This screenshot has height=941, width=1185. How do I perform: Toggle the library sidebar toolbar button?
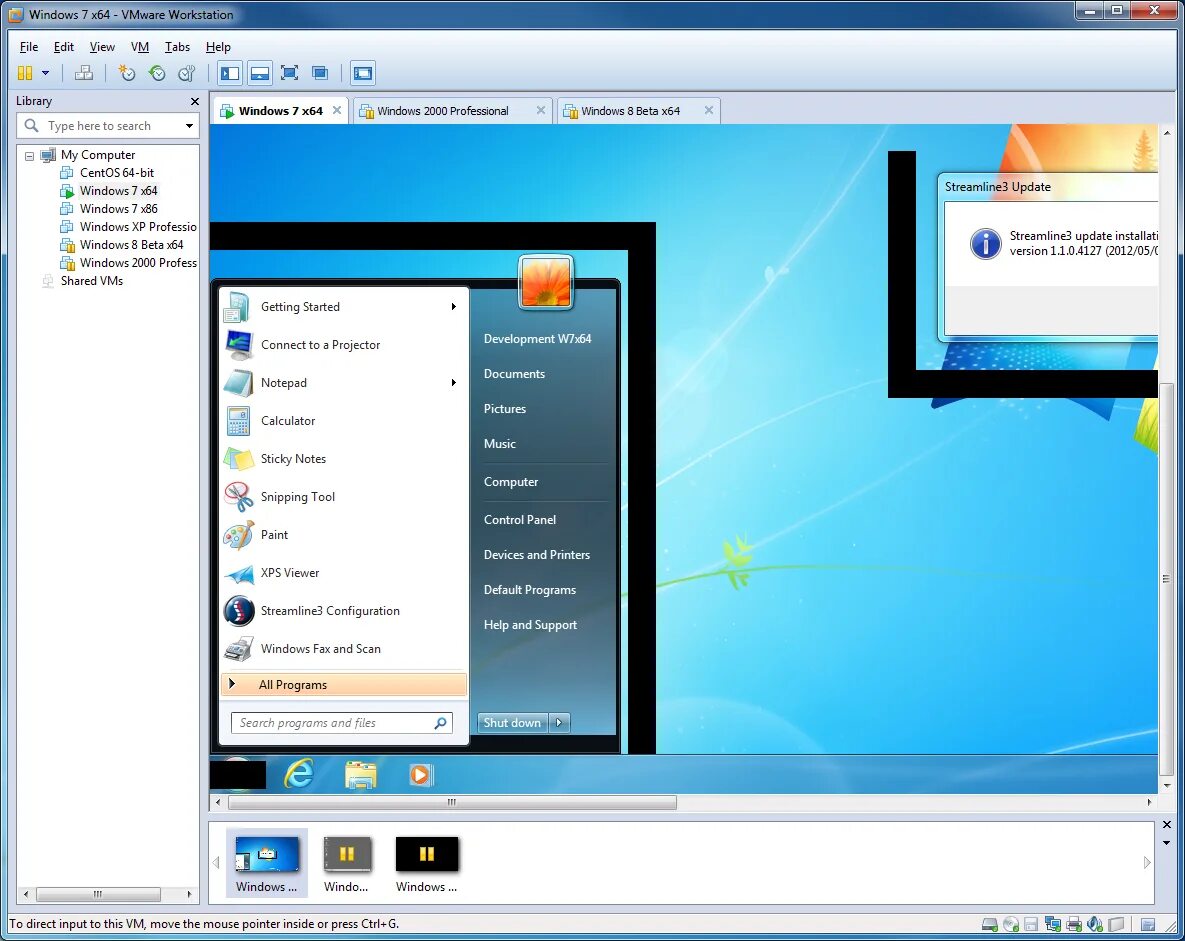[230, 73]
